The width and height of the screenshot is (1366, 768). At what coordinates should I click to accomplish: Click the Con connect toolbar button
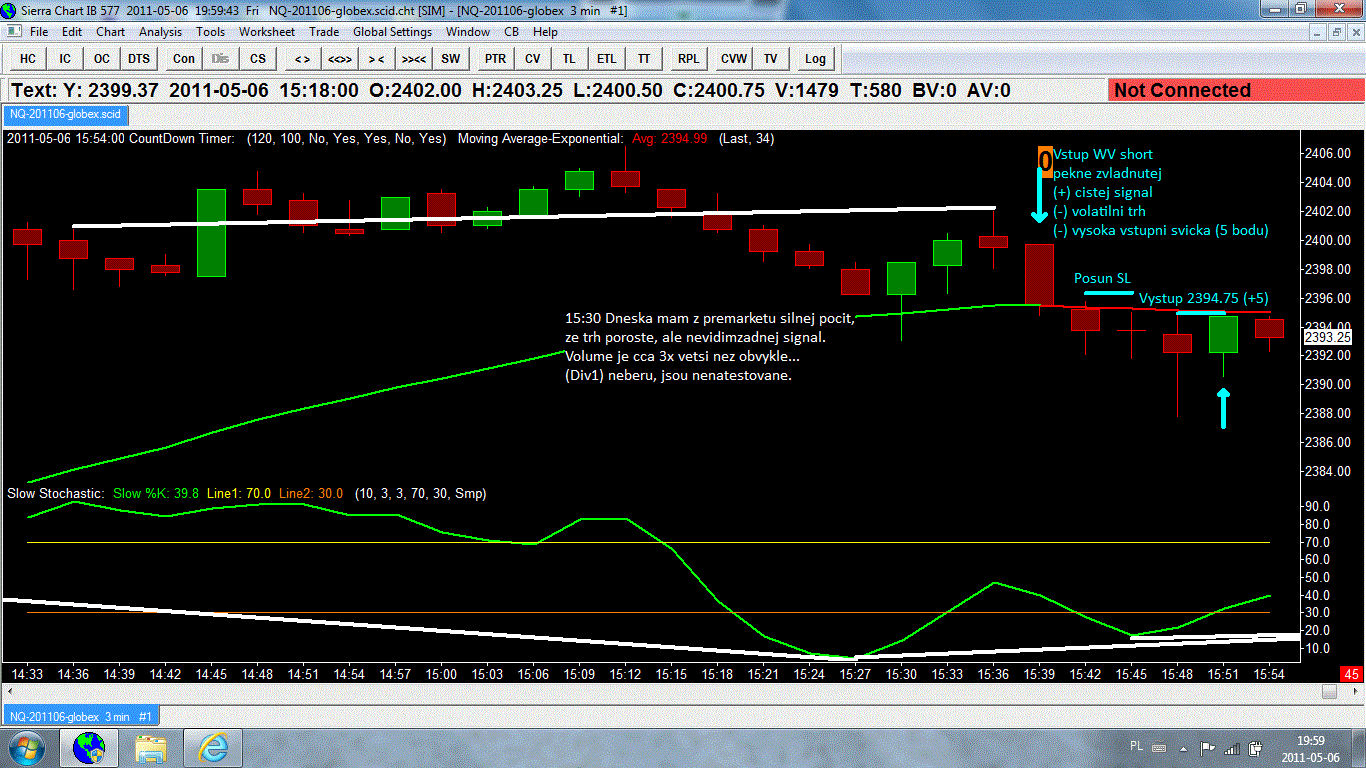[x=184, y=58]
